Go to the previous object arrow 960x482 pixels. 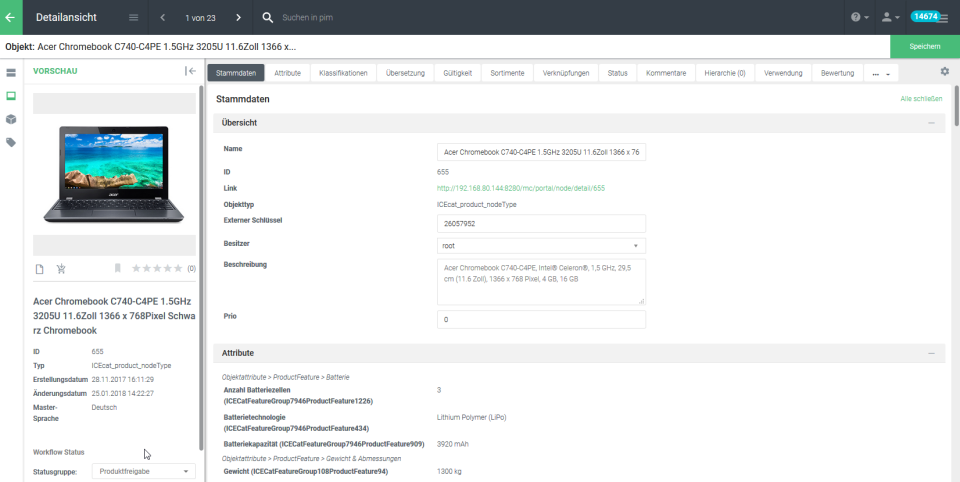163,18
